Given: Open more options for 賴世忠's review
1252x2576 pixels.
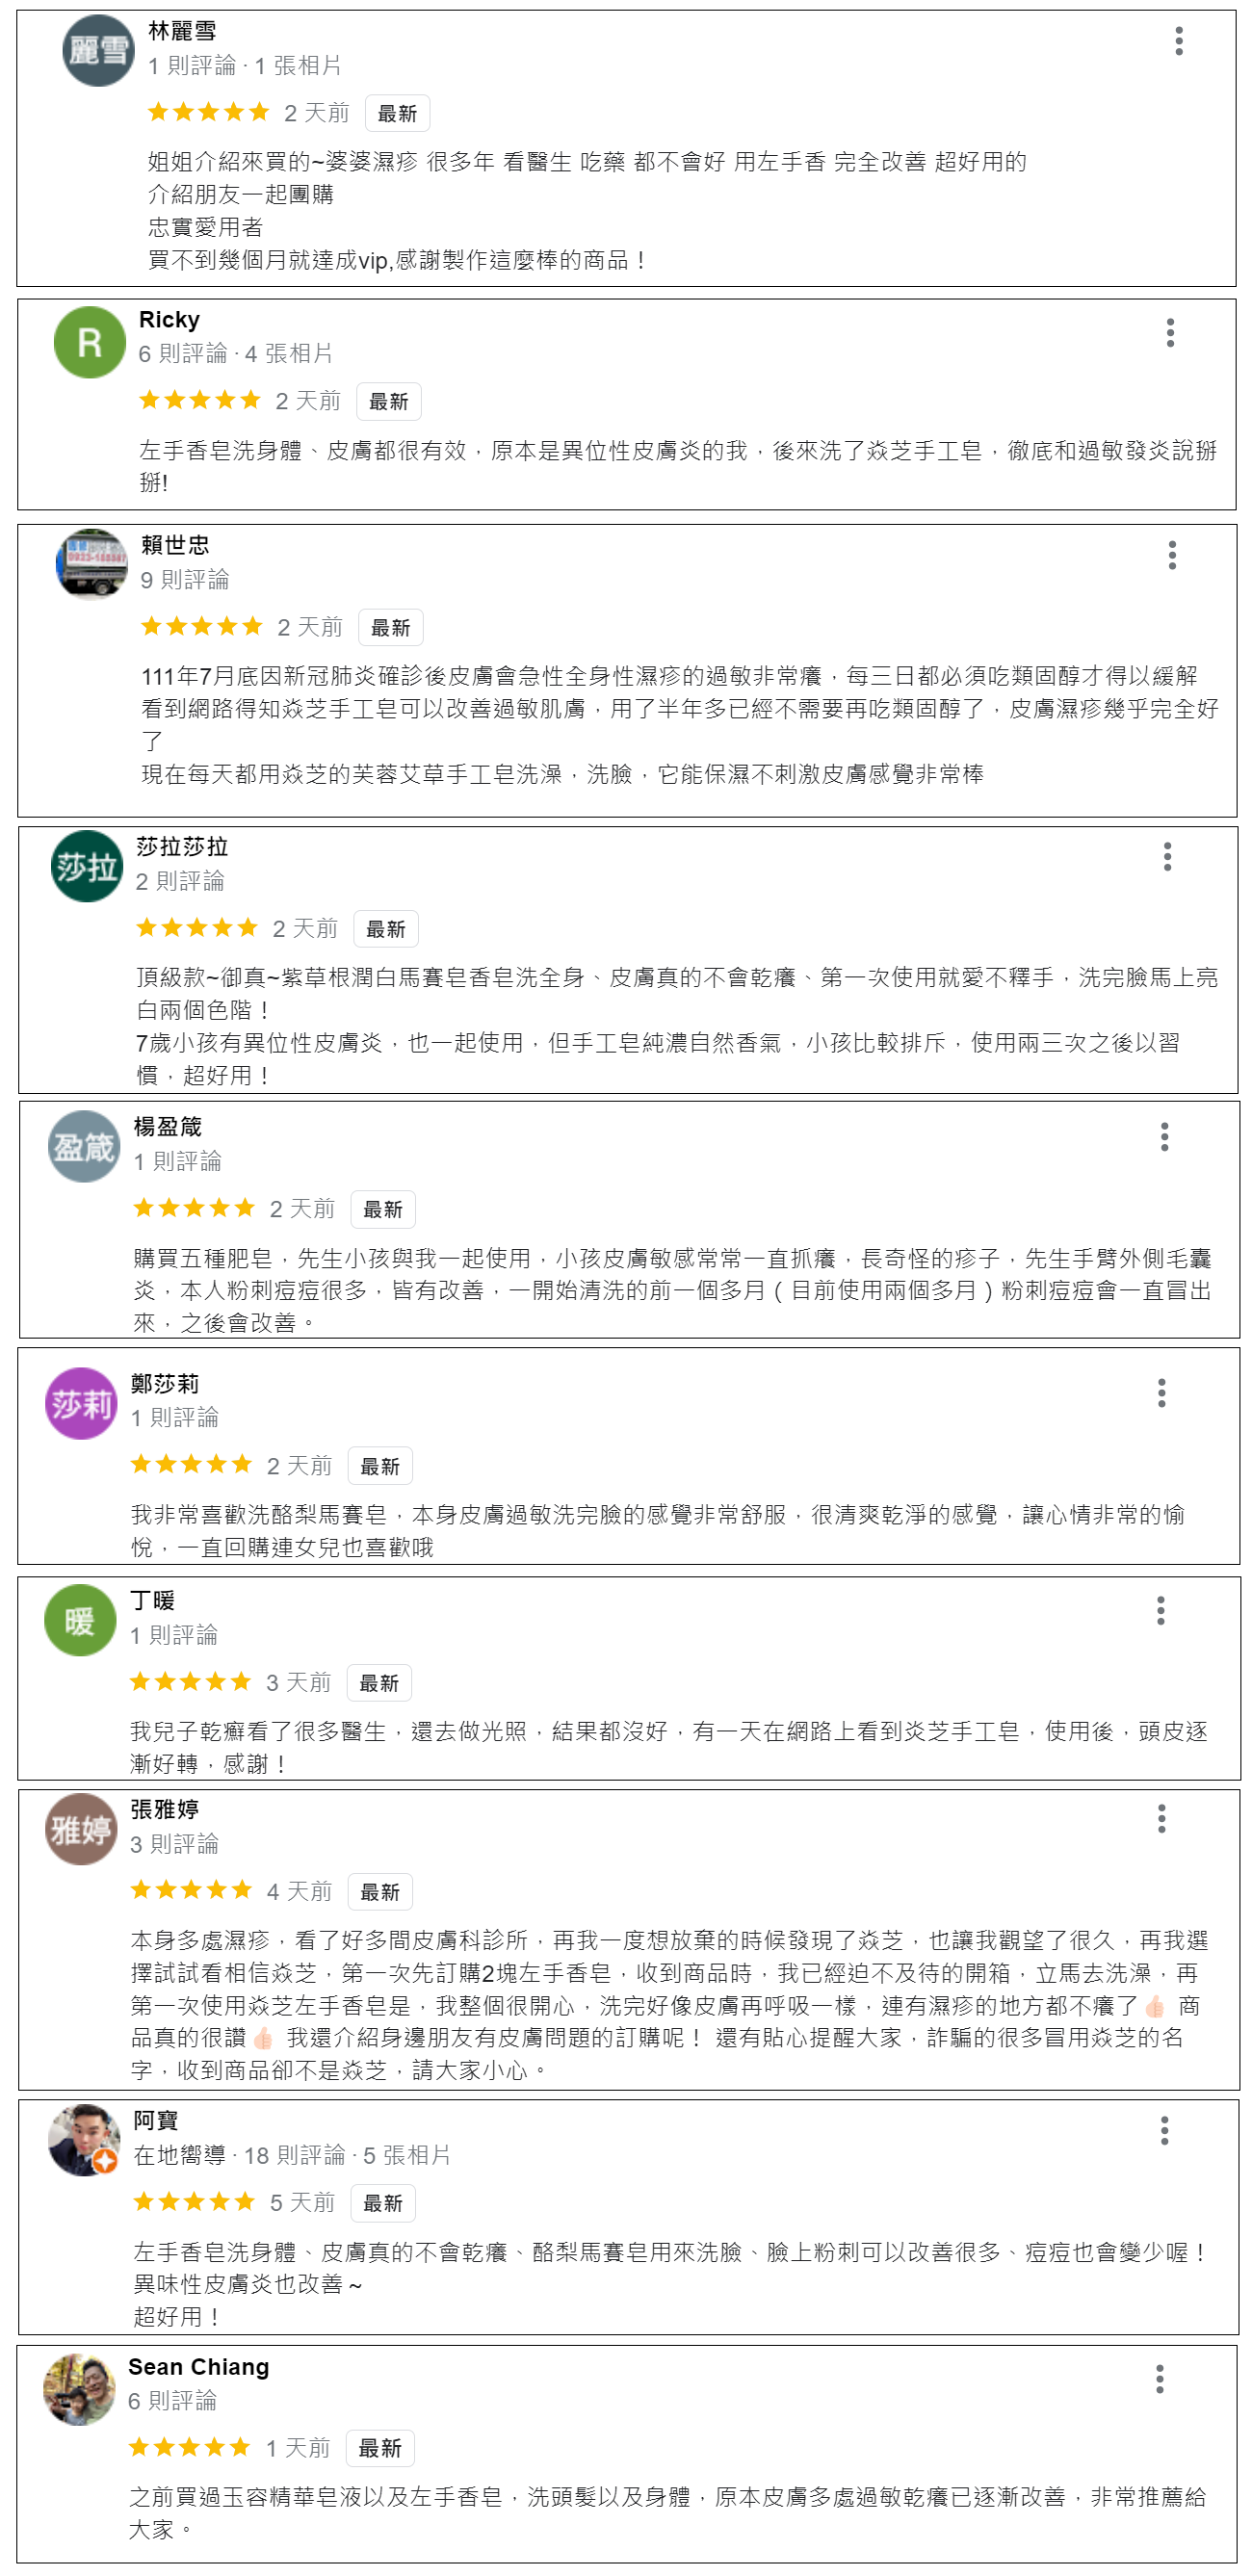Looking at the screenshot, I should click(x=1172, y=555).
